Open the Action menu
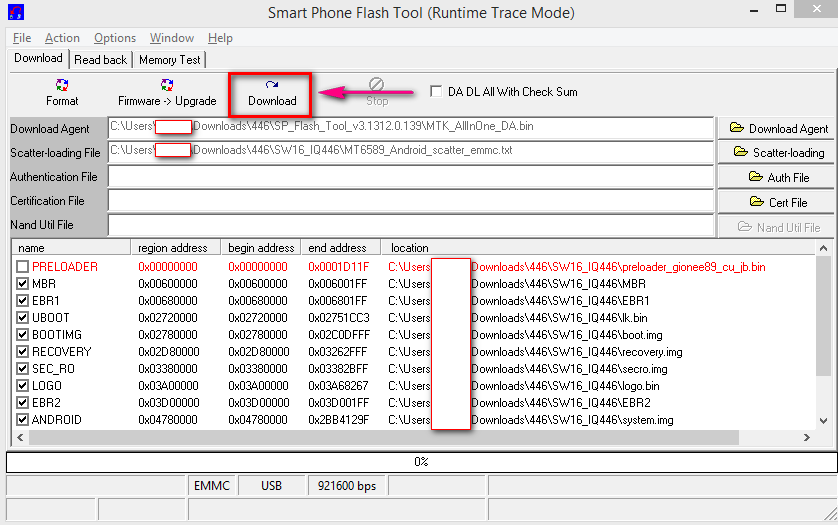838x525 pixels. 62,38
